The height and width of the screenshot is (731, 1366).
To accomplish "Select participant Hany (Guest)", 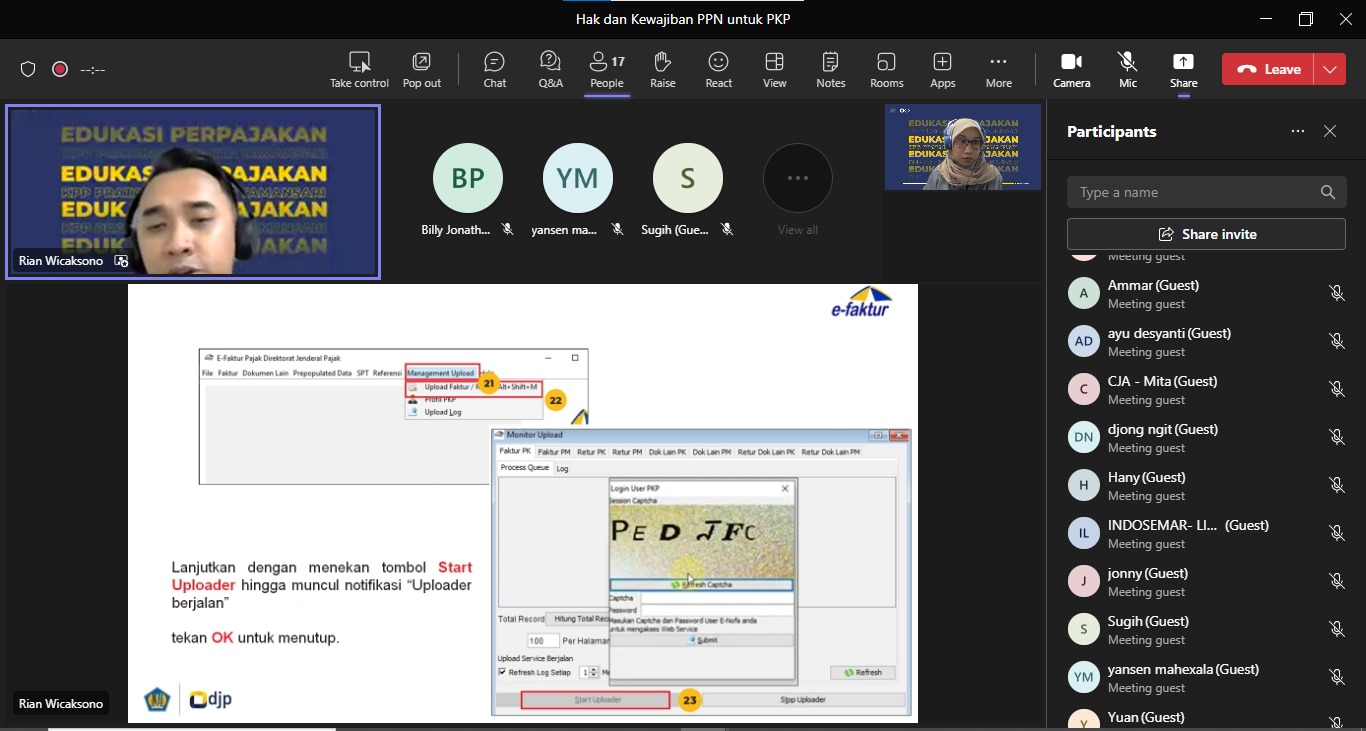I will tap(1206, 485).
